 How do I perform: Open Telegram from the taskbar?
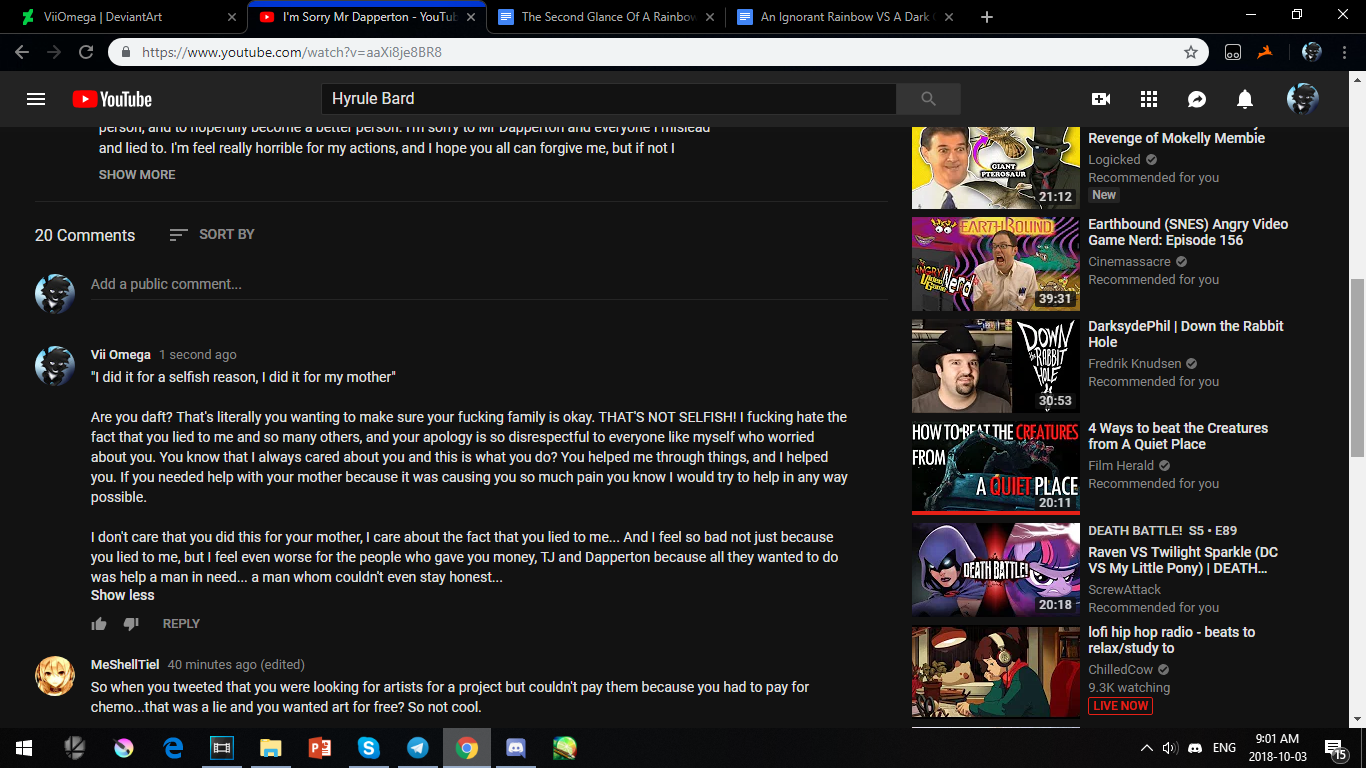pos(418,748)
